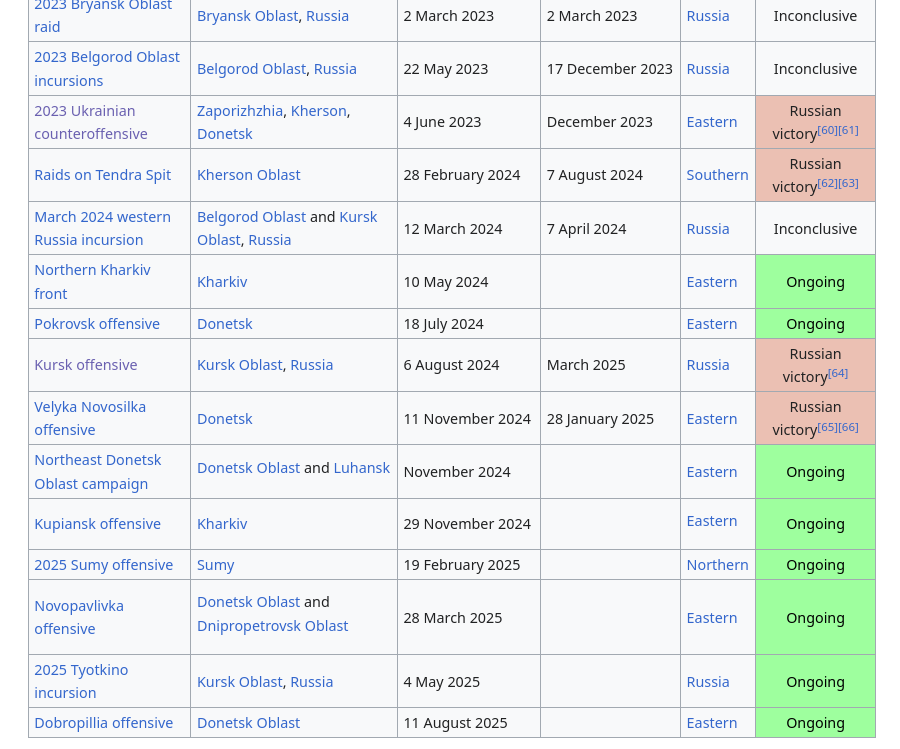Click Eastern in the Novopavlivka offensive row

[x=712, y=618]
